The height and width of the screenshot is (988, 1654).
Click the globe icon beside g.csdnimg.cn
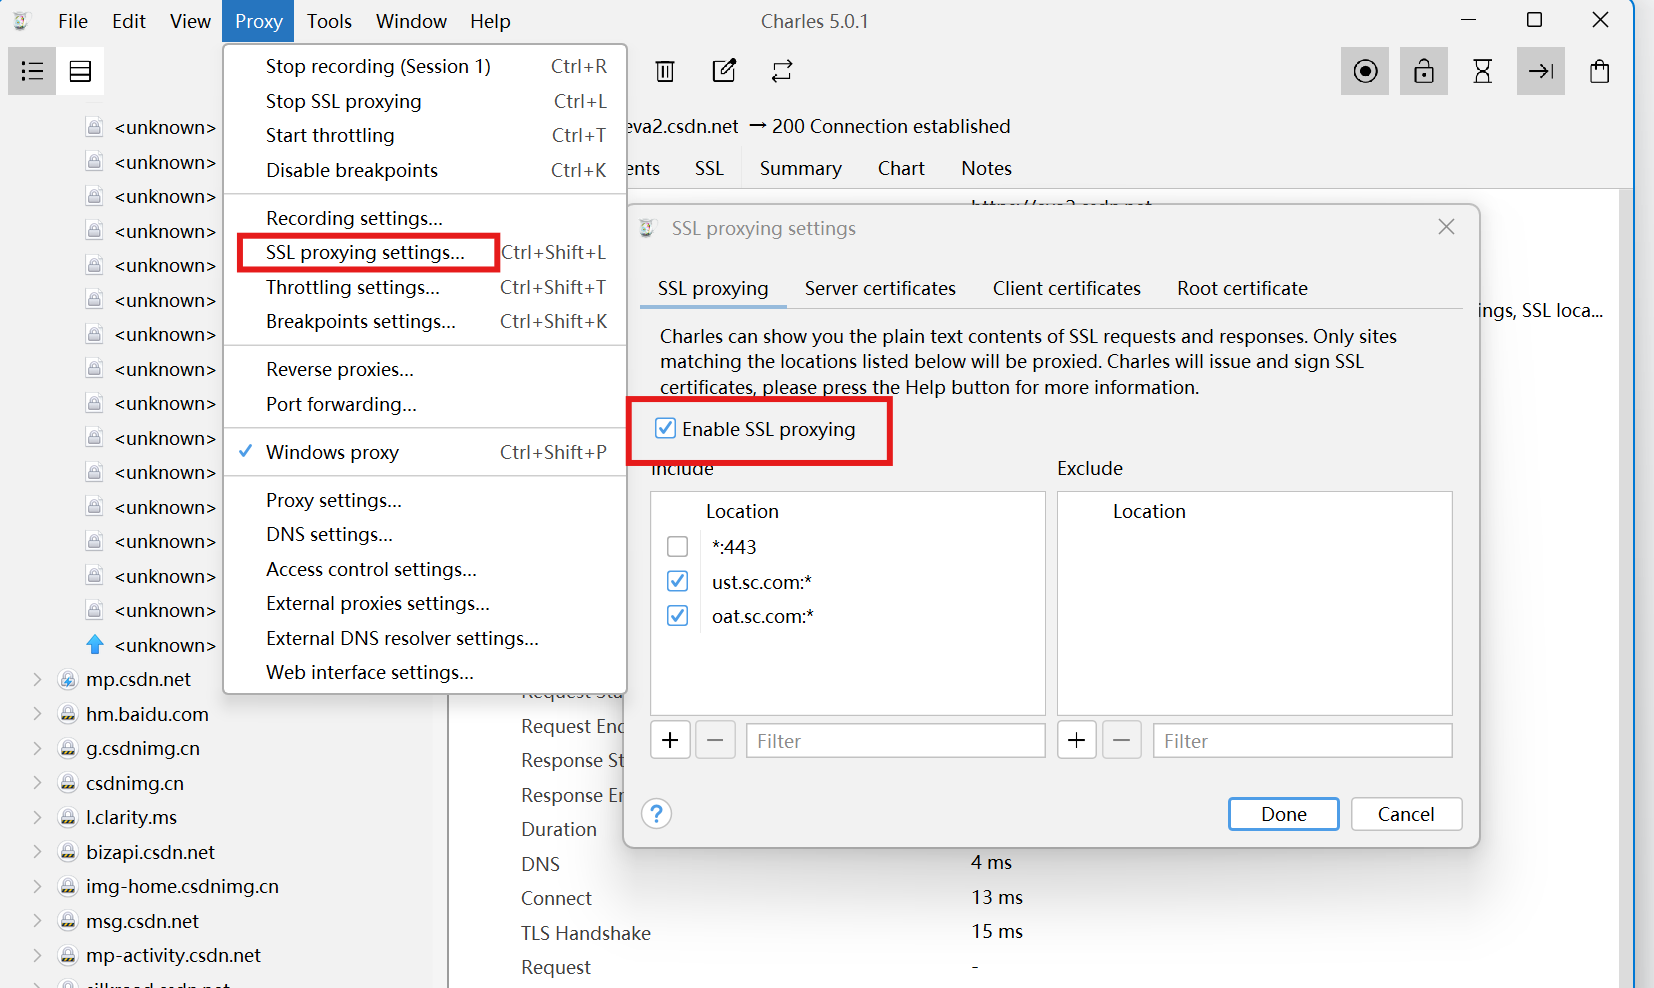click(x=68, y=749)
